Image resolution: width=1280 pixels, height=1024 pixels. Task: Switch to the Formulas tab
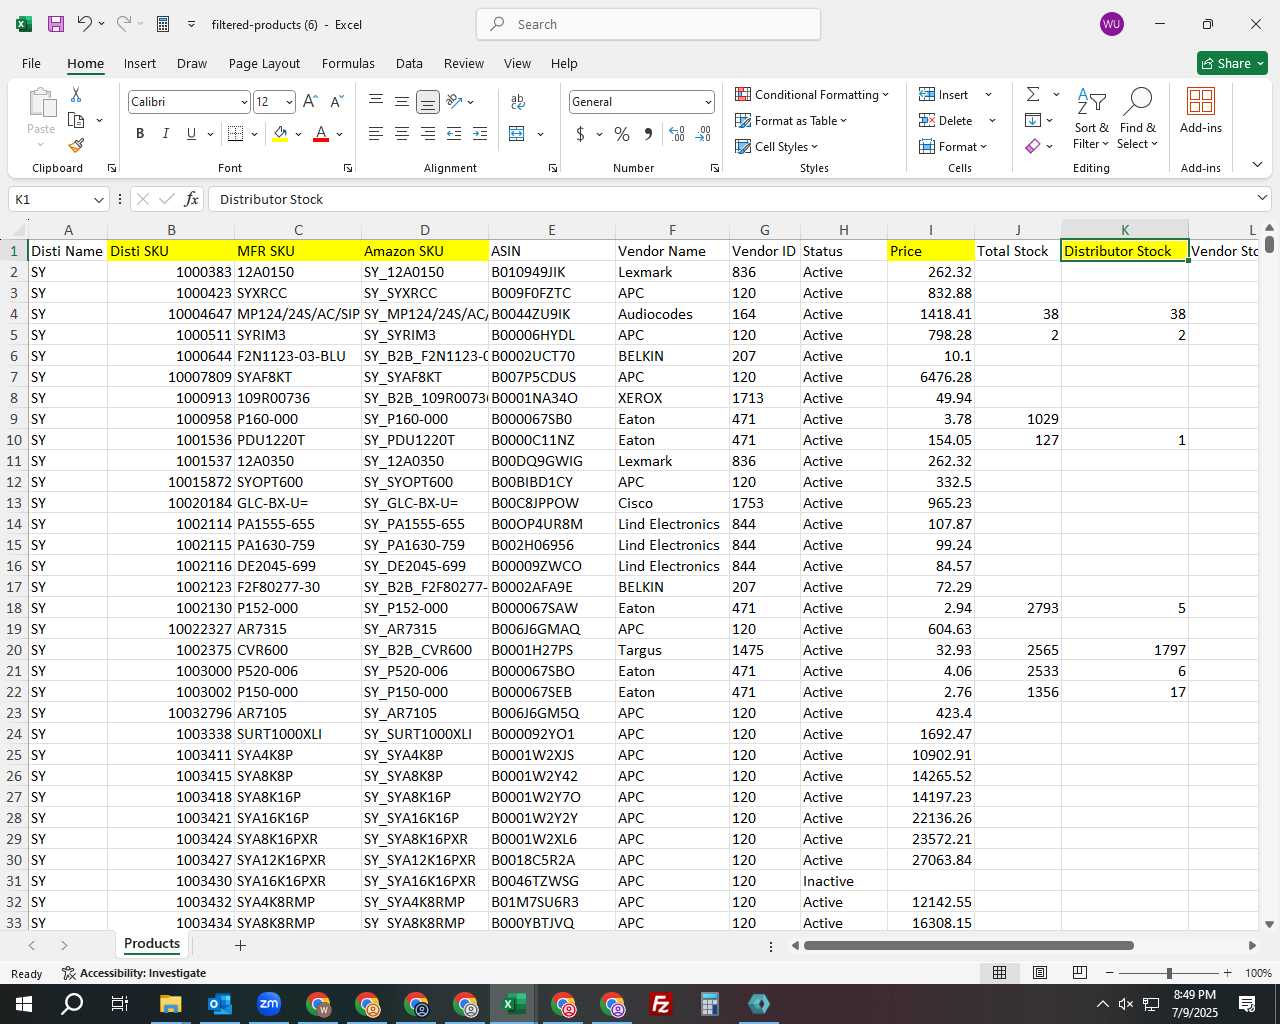click(x=348, y=63)
